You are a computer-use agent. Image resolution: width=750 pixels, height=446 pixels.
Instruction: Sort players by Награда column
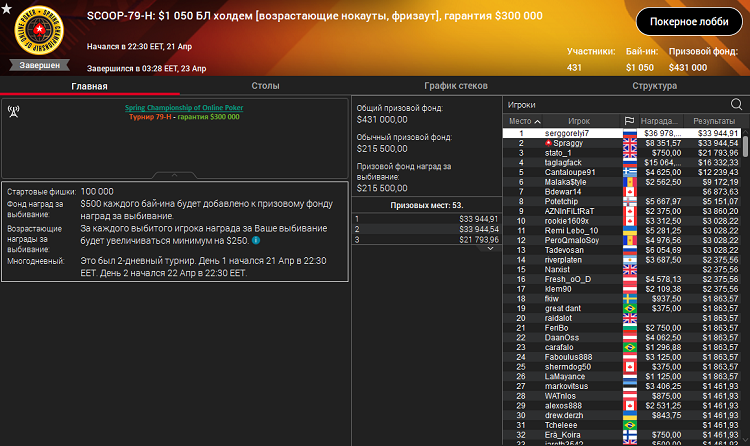coord(659,121)
